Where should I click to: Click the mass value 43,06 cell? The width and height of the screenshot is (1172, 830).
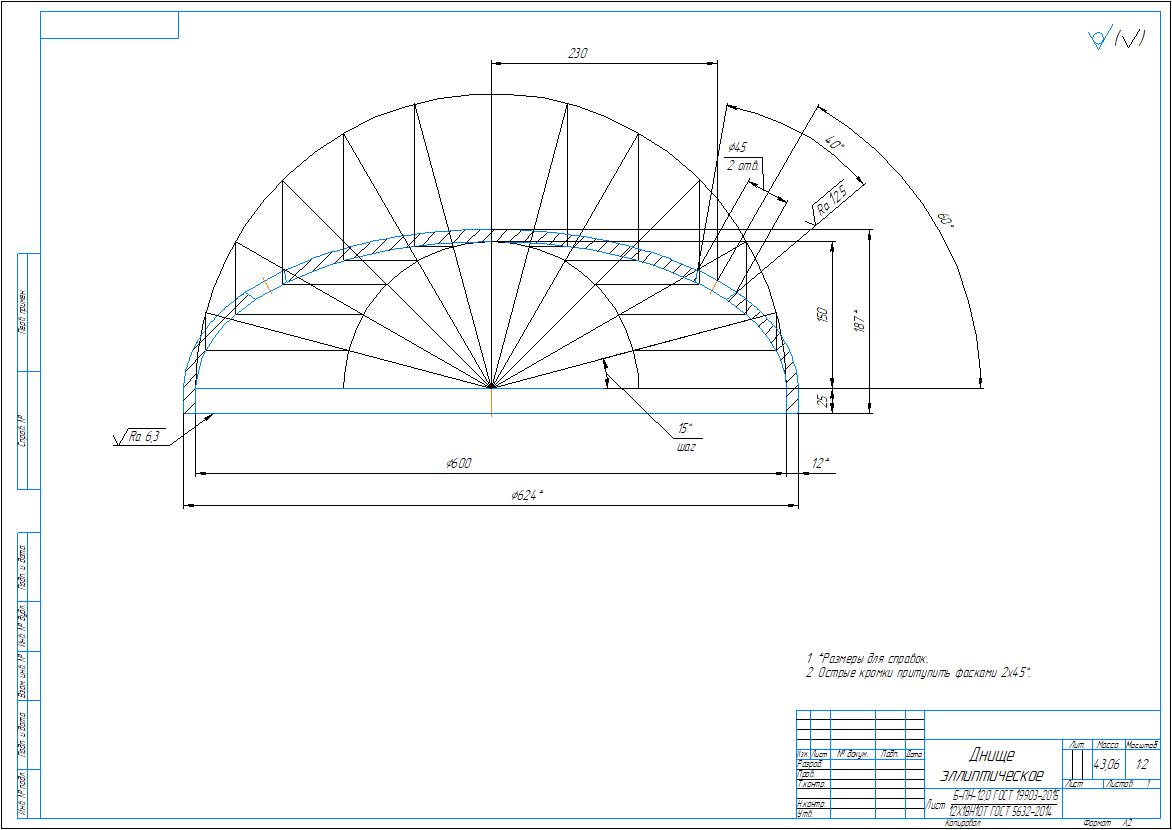1107,764
